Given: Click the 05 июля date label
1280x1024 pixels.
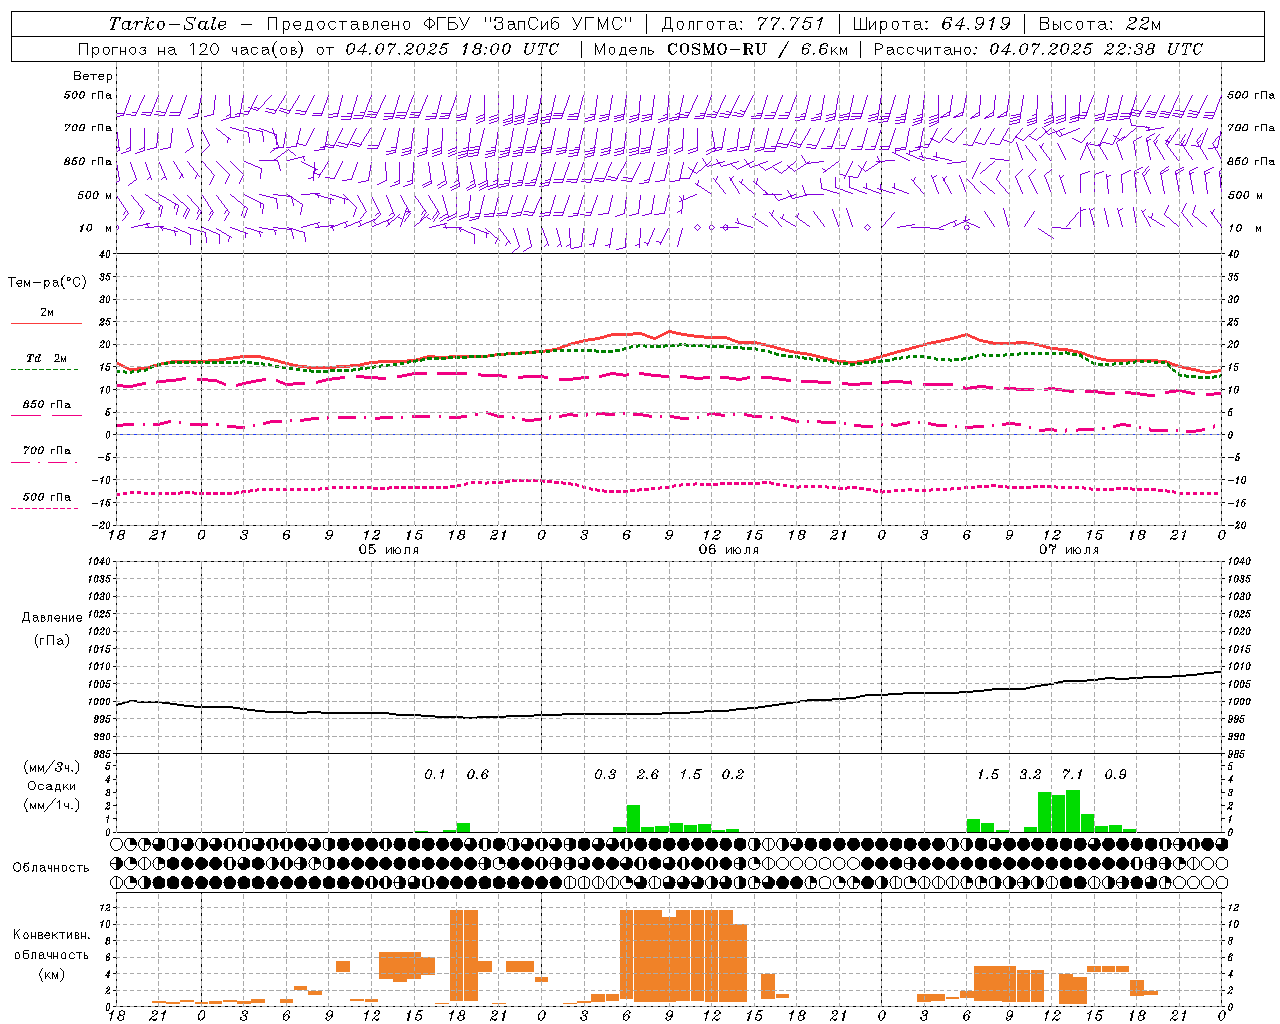Looking at the screenshot, I should pyautogui.click(x=389, y=550).
